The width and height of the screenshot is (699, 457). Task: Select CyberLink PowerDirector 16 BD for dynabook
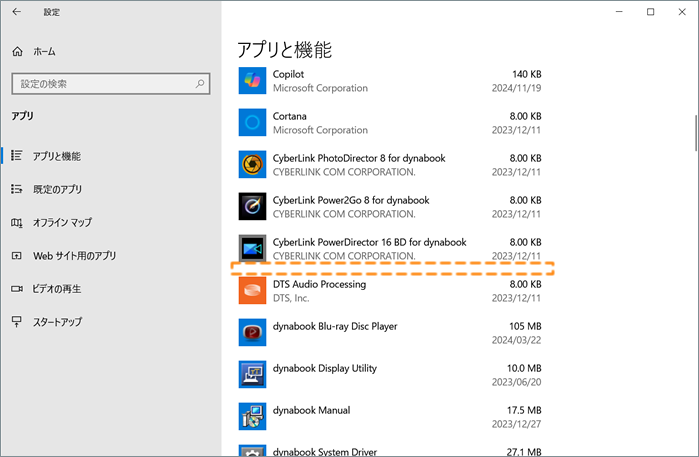[x=370, y=242]
